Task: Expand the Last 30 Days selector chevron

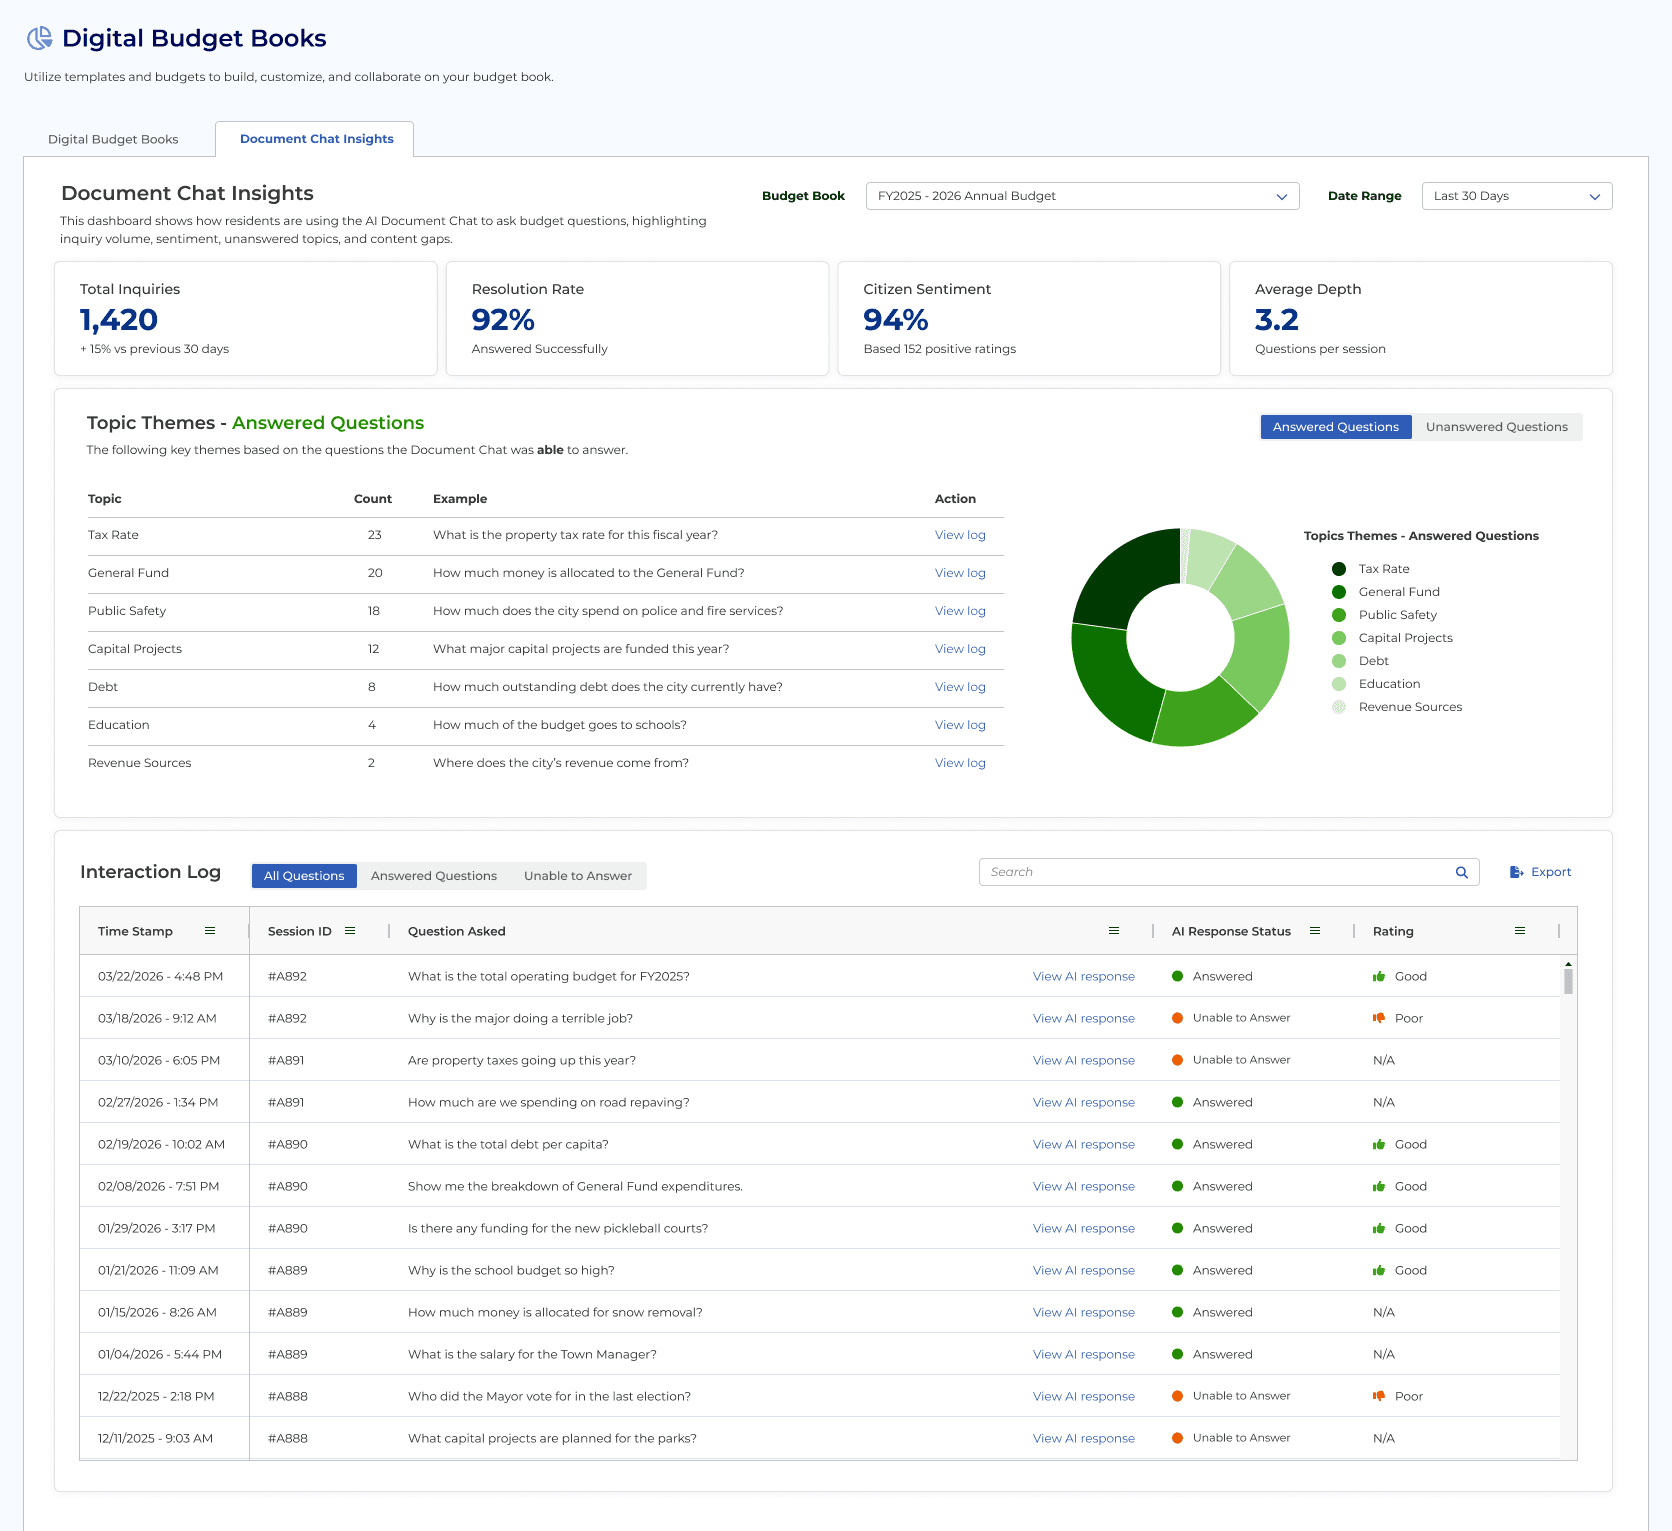Action: [x=1597, y=196]
